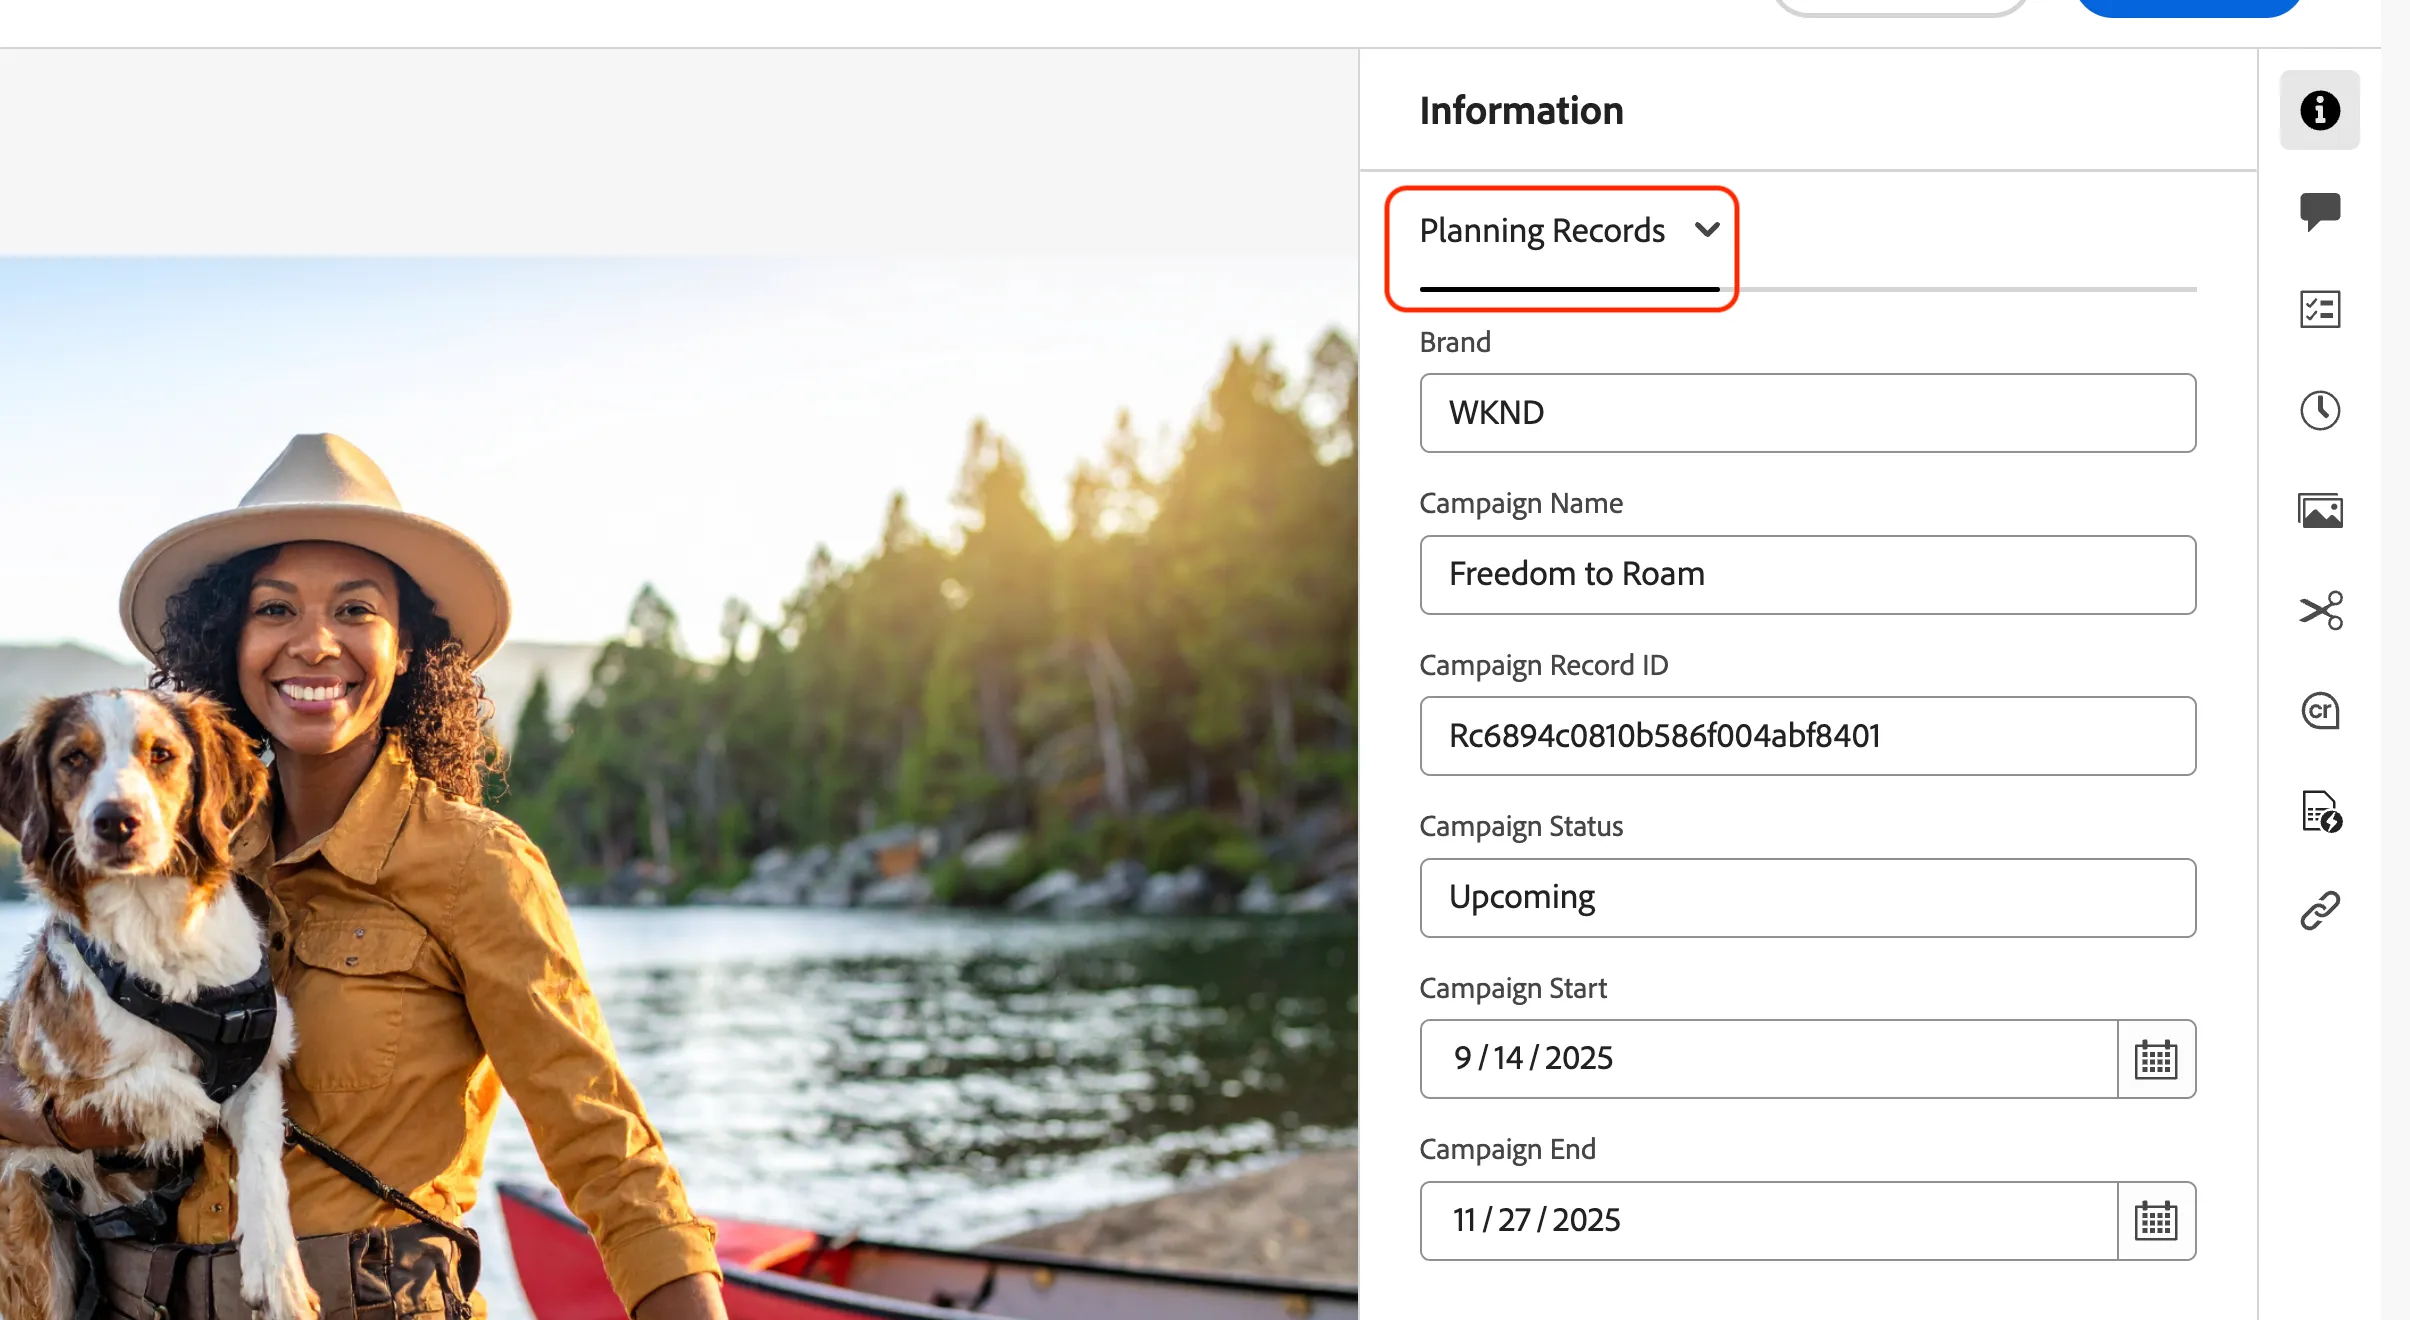The width and height of the screenshot is (2410, 1320).
Task: Click the Campaign Name field
Action: click(1807, 575)
